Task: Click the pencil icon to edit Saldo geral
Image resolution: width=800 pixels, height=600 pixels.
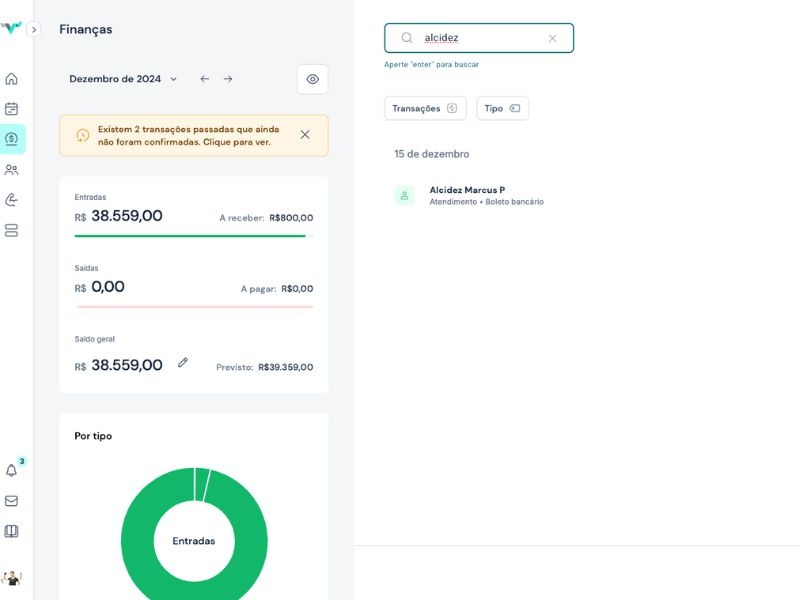Action: 183,363
